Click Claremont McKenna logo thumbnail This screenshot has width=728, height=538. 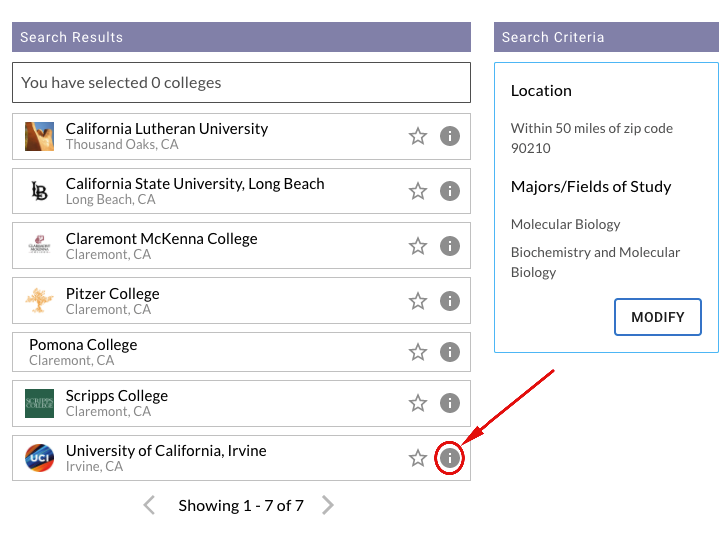[39, 244]
